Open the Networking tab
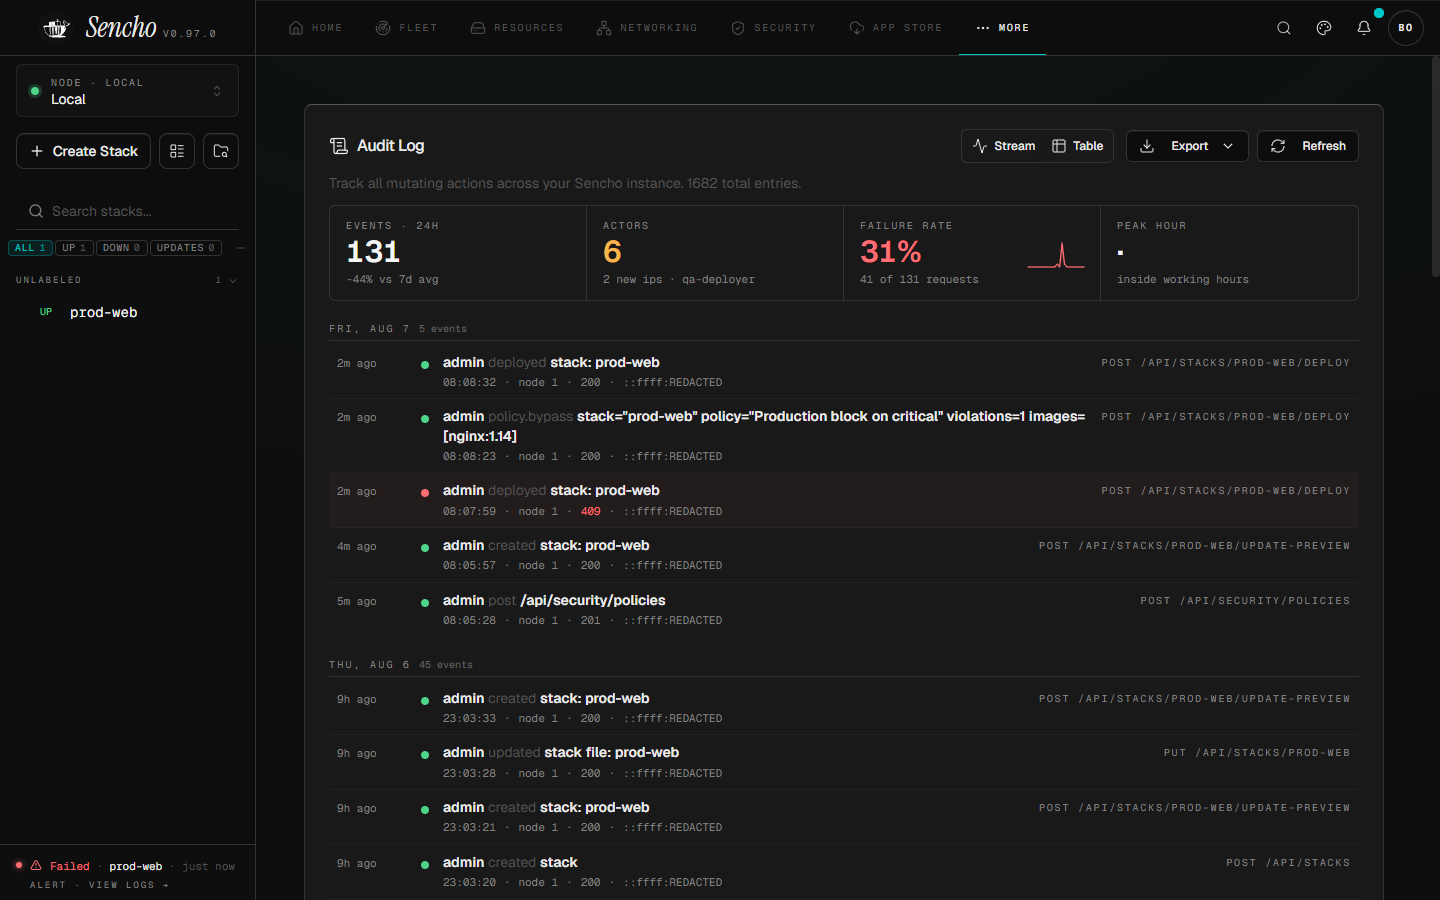This screenshot has width=1440, height=900. pos(647,28)
